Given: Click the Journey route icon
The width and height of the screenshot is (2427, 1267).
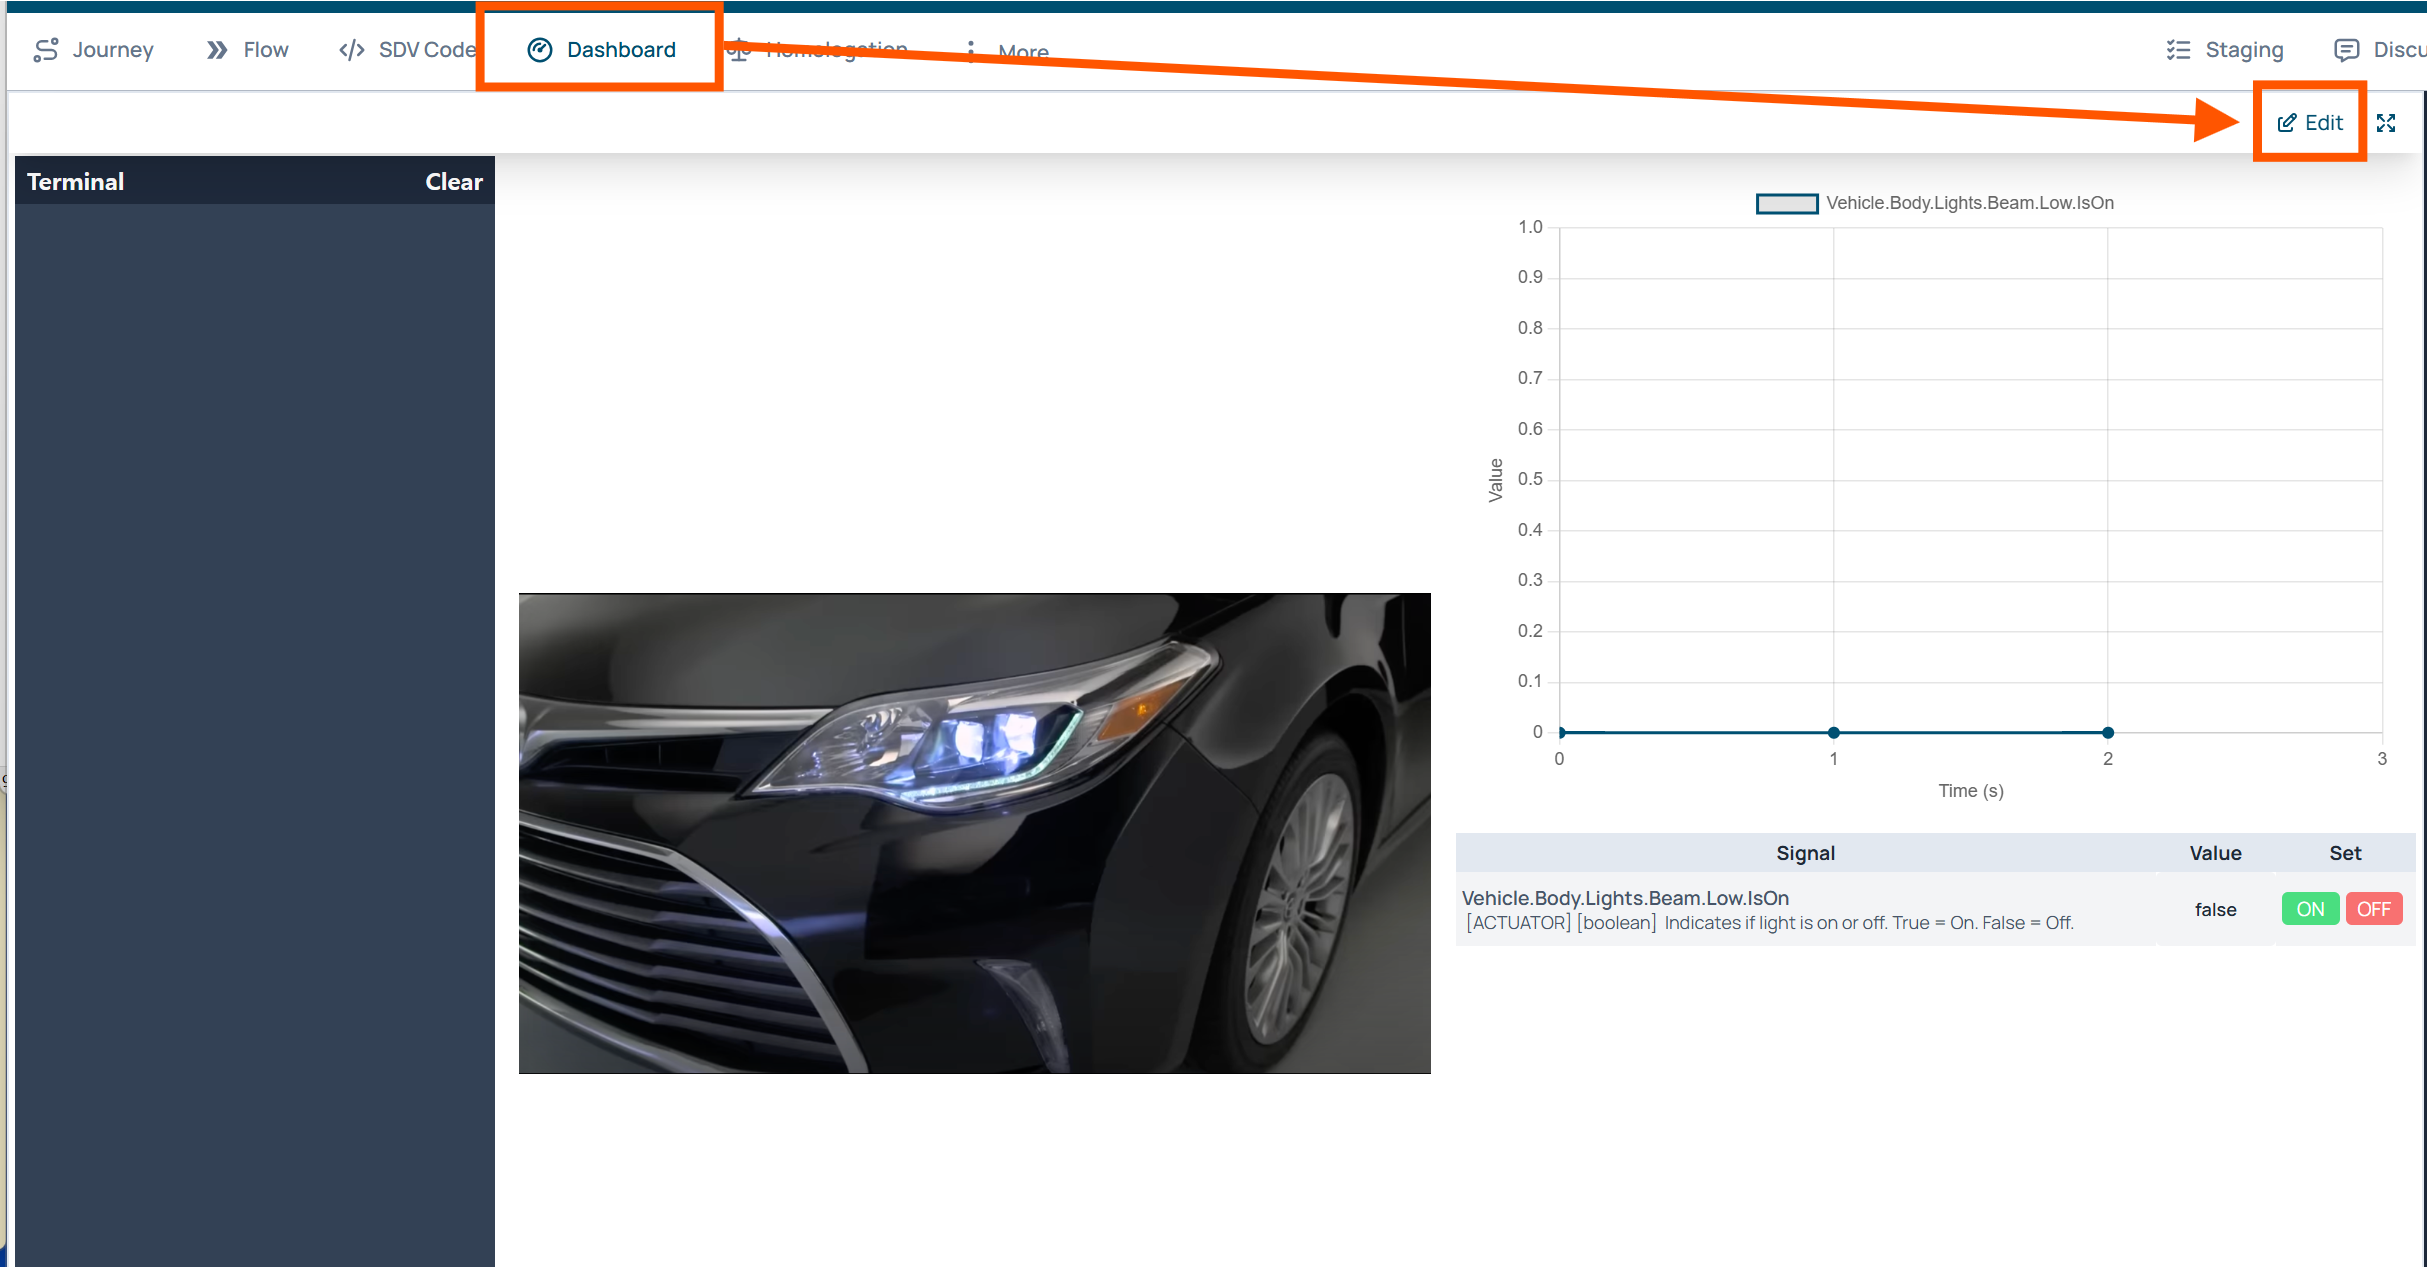Looking at the screenshot, I should pyautogui.click(x=46, y=50).
